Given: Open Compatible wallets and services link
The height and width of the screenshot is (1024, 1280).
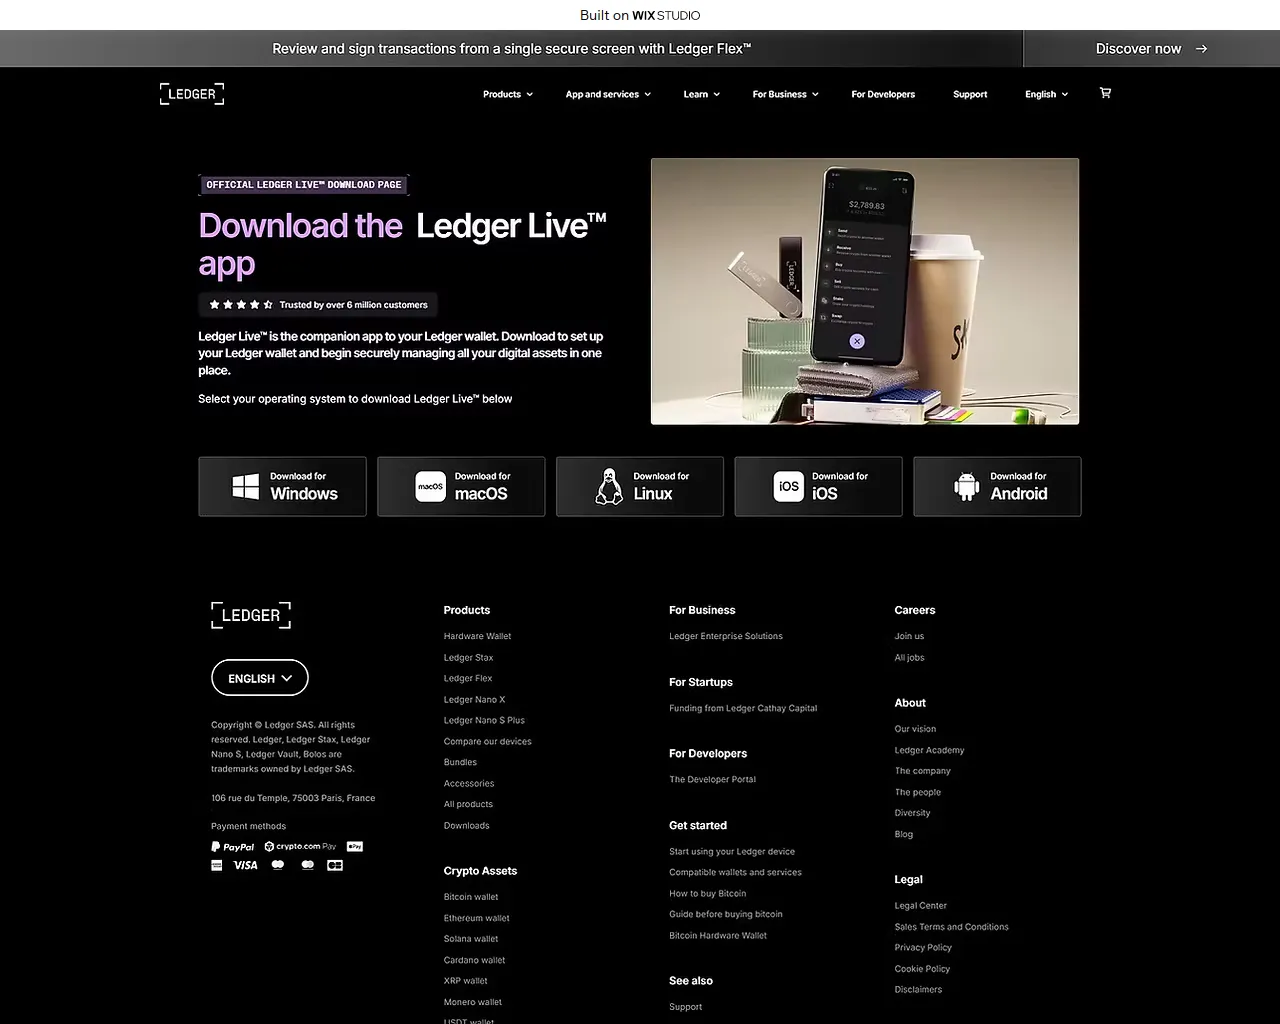Looking at the screenshot, I should pyautogui.click(x=735, y=872).
